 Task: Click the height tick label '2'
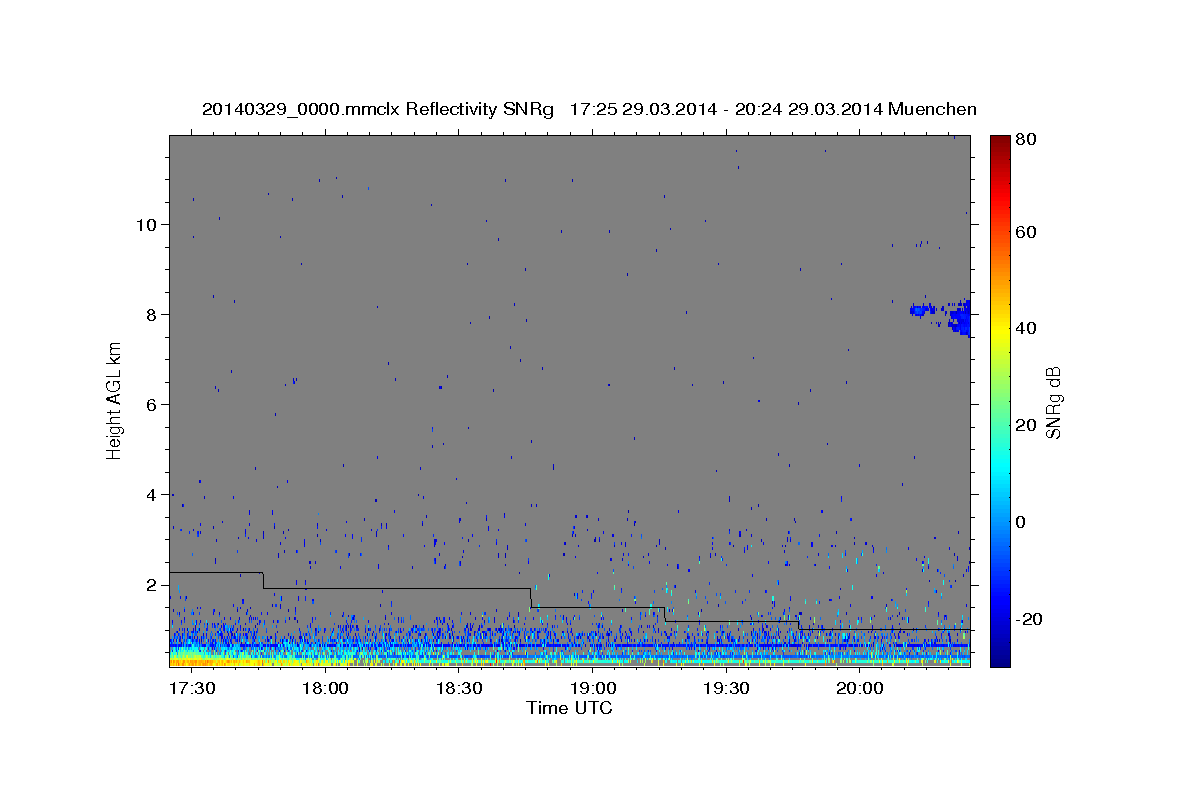151,584
